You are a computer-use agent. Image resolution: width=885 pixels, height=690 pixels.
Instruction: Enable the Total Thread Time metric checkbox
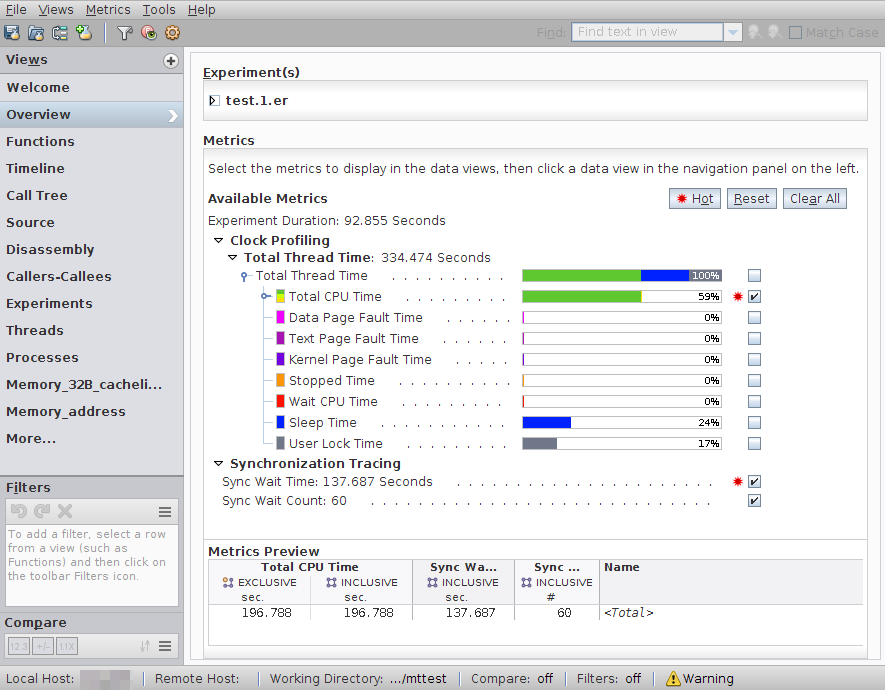pyautogui.click(x=754, y=275)
